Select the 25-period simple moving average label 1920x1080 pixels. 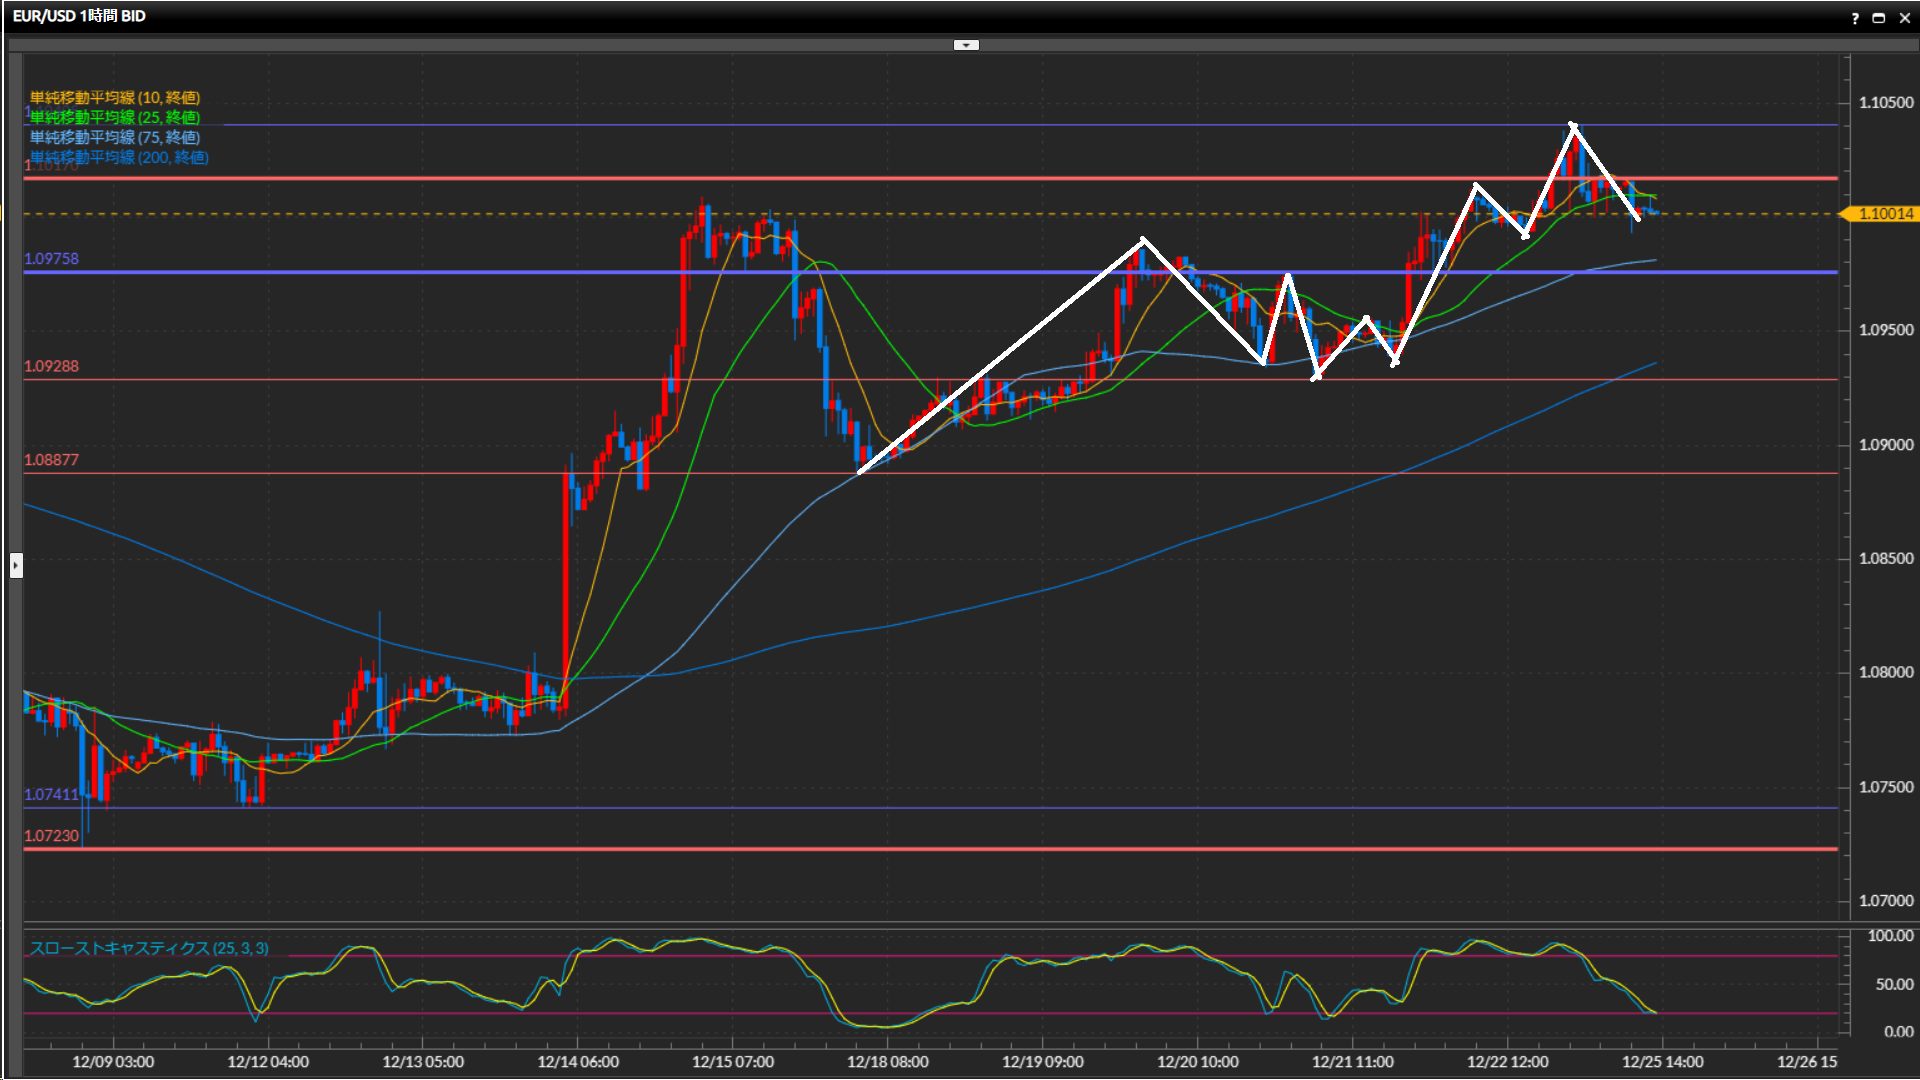tap(115, 117)
